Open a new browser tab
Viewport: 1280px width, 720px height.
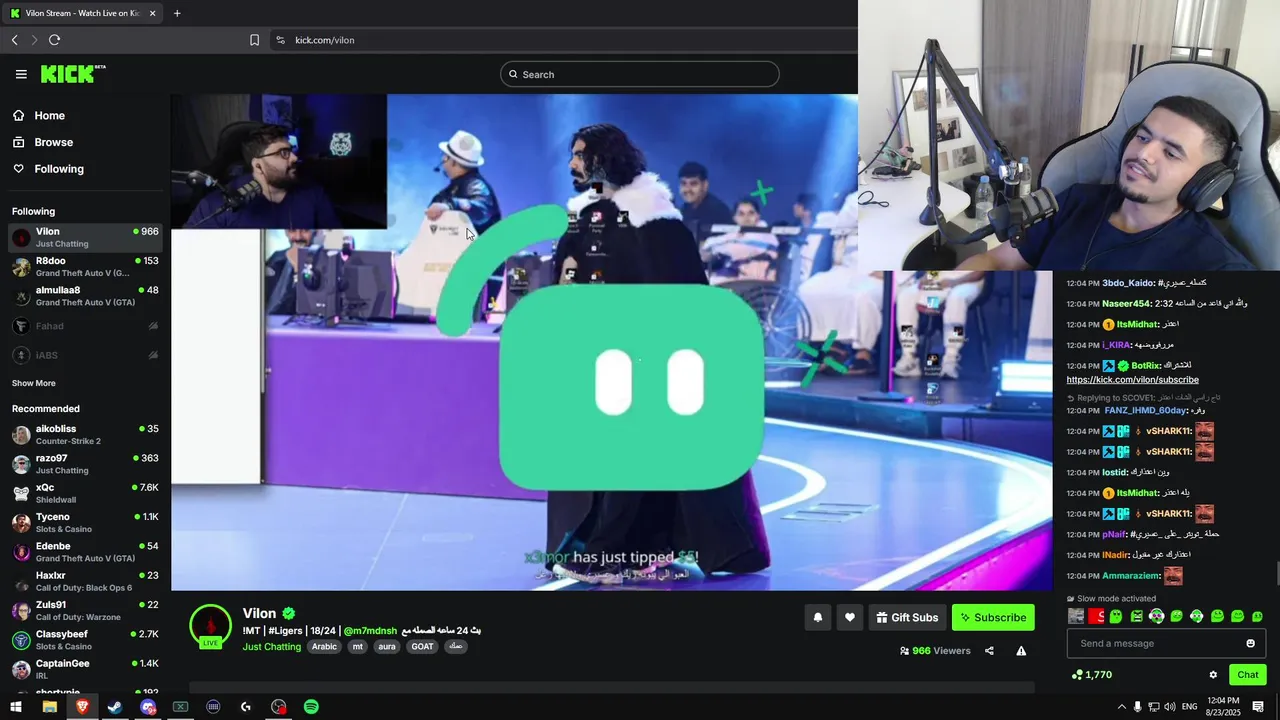point(177,13)
